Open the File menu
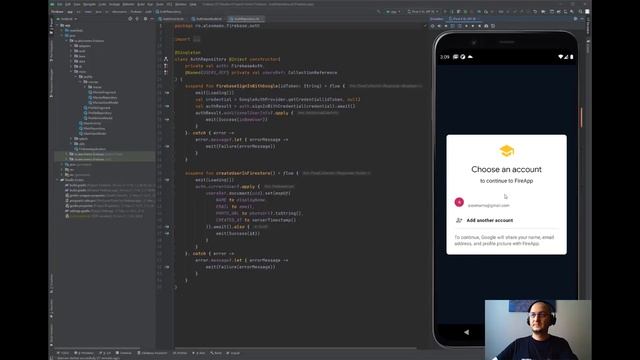This screenshot has height=360, width=640. pyautogui.click(x=59, y=4)
